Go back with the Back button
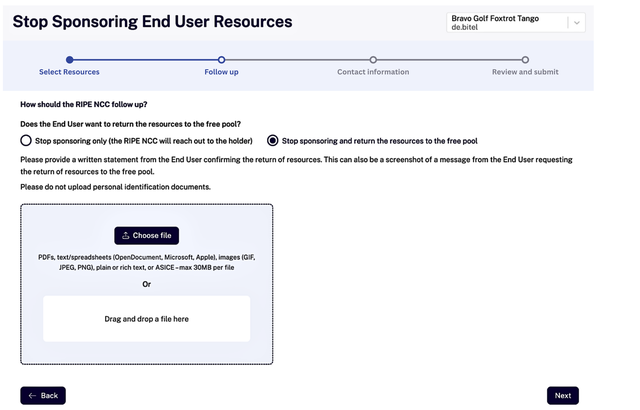 click(43, 395)
